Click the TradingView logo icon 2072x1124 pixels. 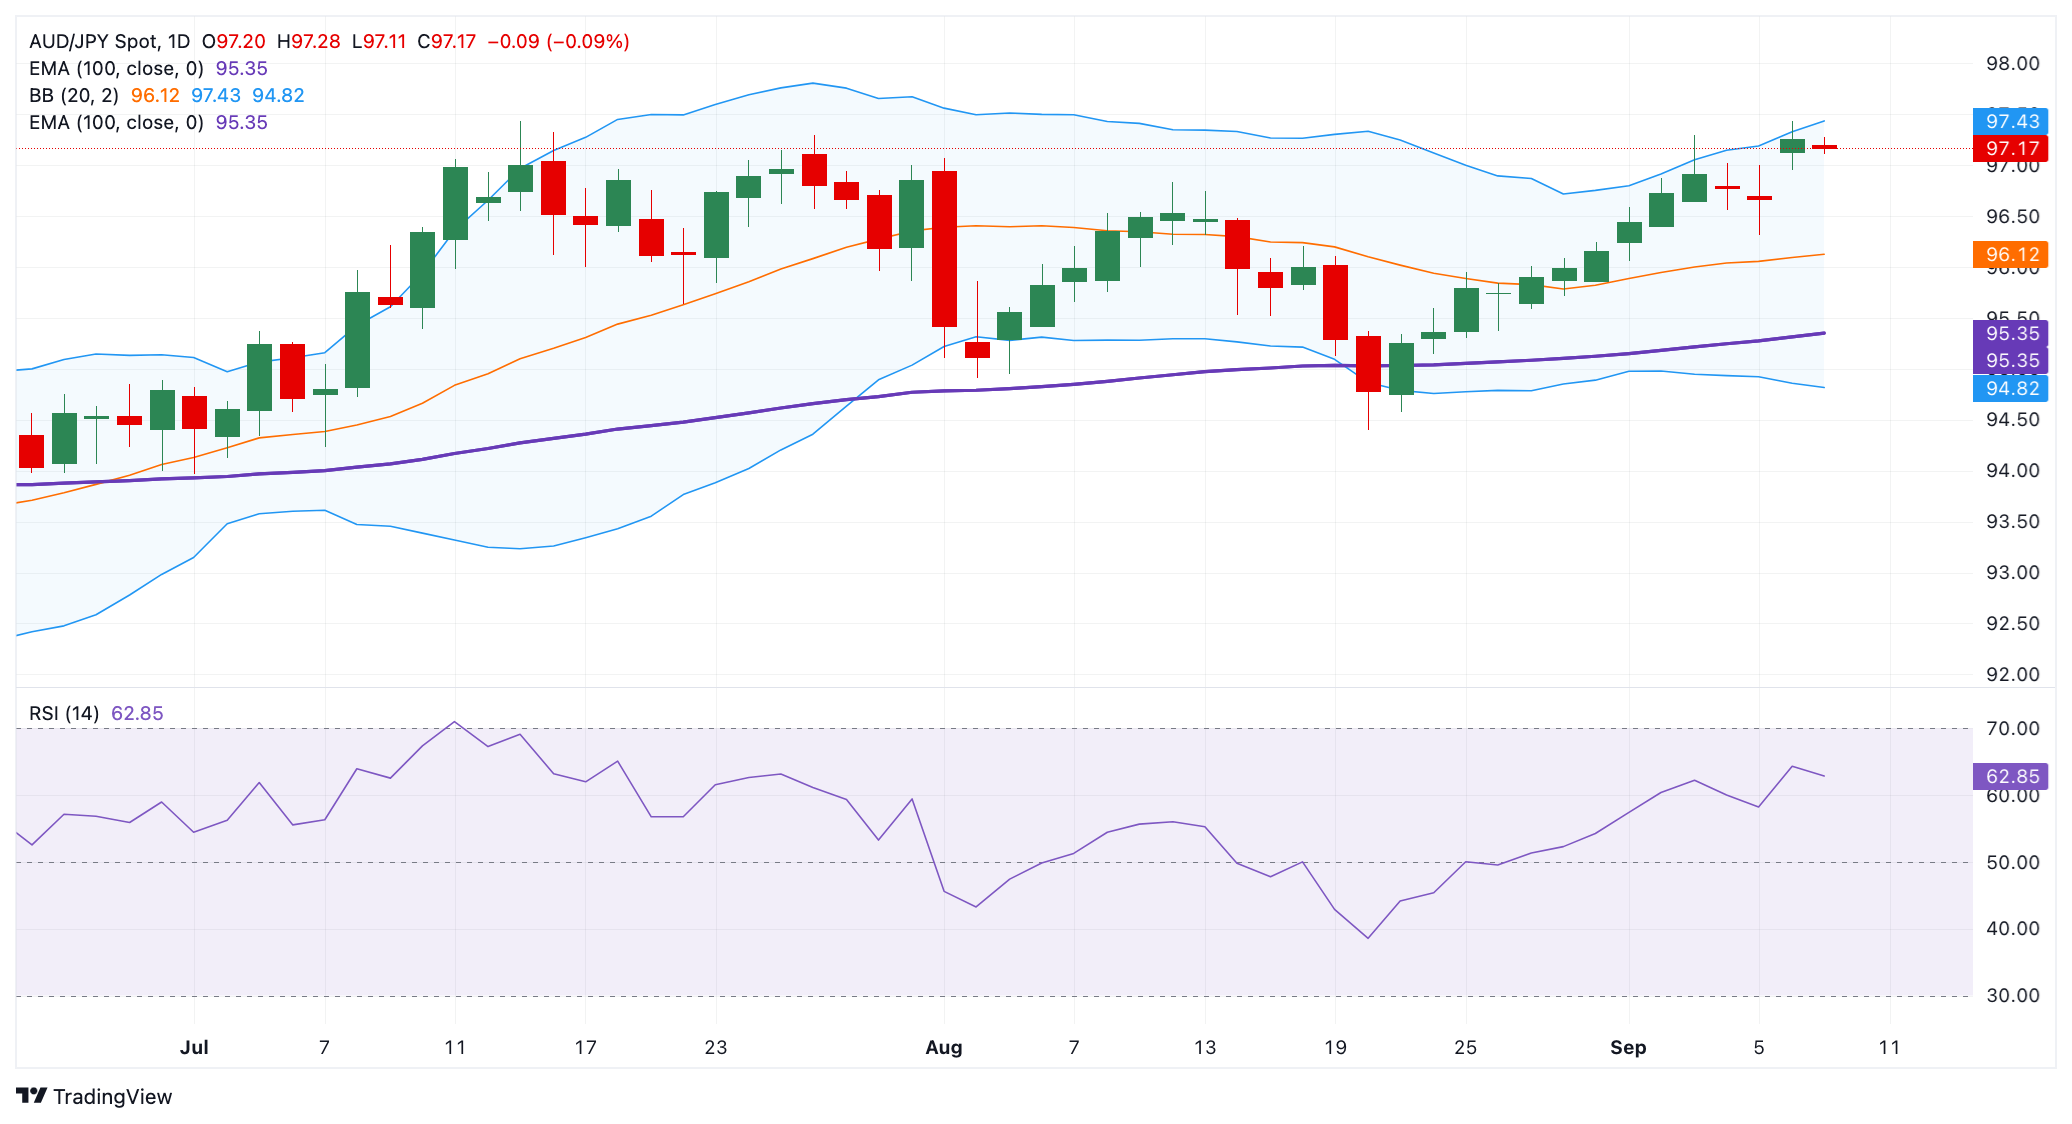tap(32, 1096)
